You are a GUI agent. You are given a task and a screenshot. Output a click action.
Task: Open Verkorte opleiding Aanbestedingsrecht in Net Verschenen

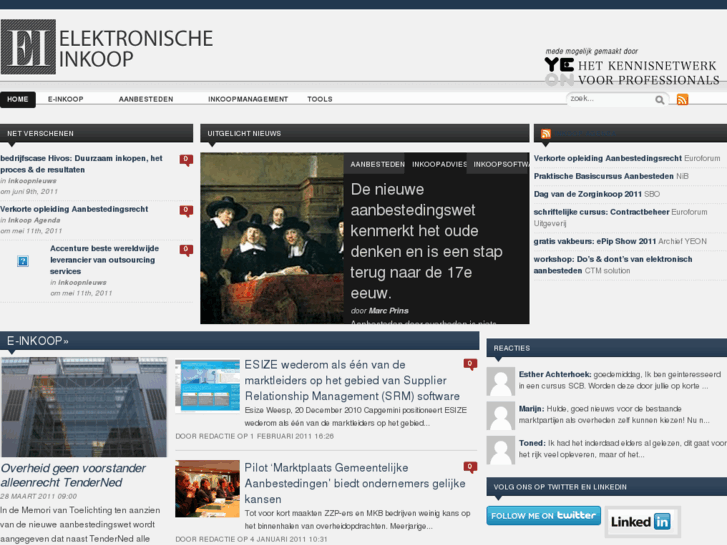point(74,209)
